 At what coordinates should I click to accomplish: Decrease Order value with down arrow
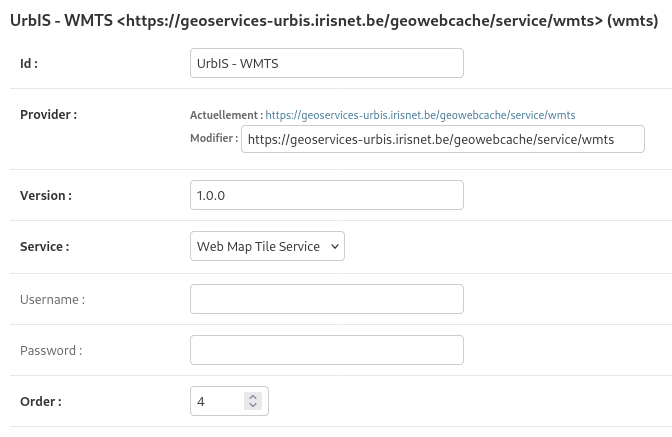[x=253, y=406]
